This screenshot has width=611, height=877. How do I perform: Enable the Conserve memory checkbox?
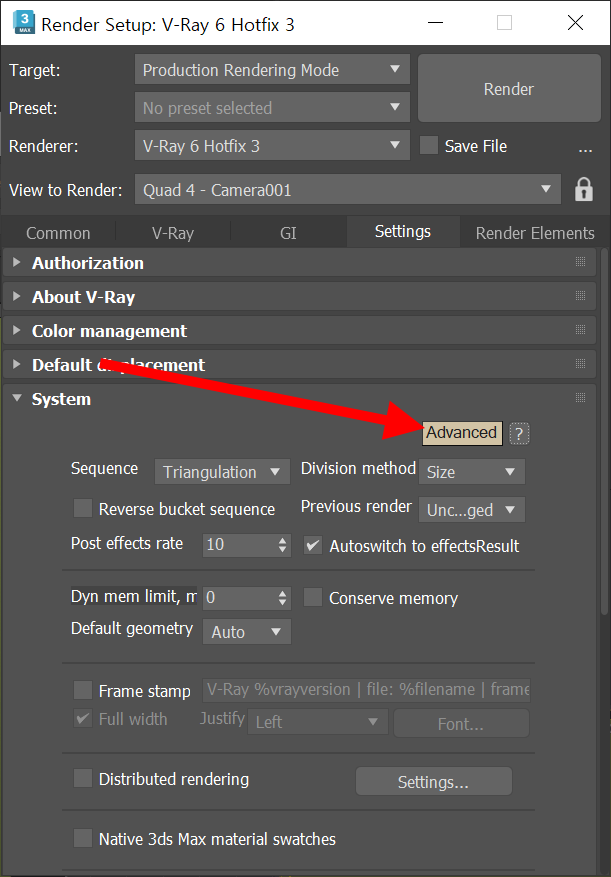click(313, 598)
